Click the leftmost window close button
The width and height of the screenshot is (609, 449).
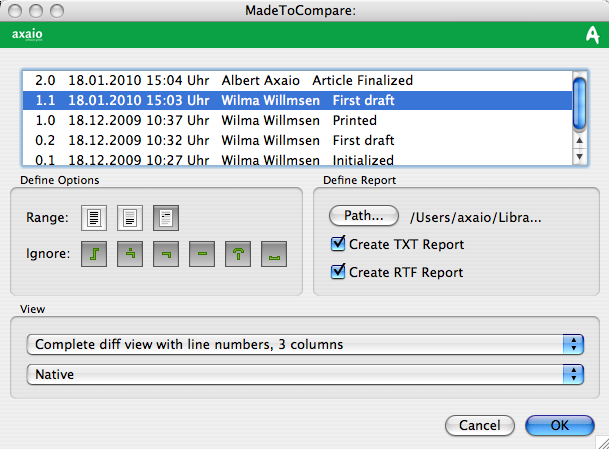[x=15, y=11]
